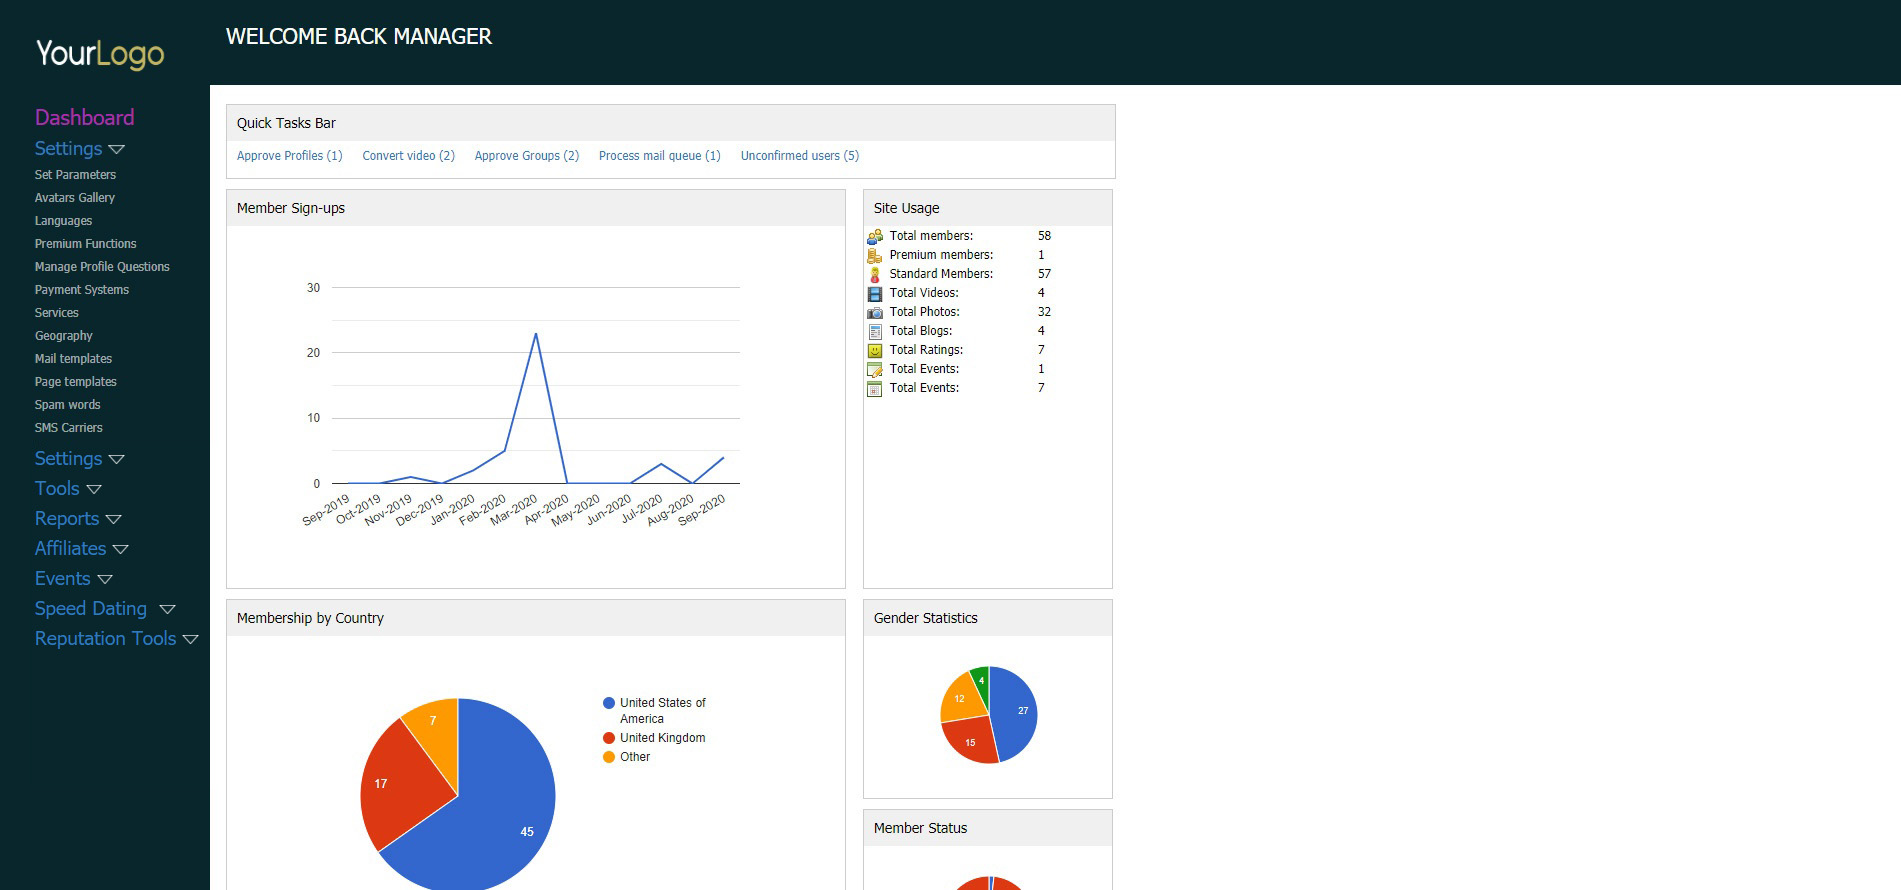Open Mail templates
Image resolution: width=1901 pixels, height=890 pixels.
73,359
